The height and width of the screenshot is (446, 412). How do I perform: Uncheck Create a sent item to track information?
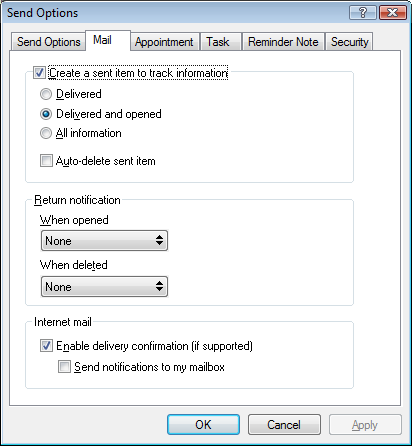pyautogui.click(x=39, y=73)
